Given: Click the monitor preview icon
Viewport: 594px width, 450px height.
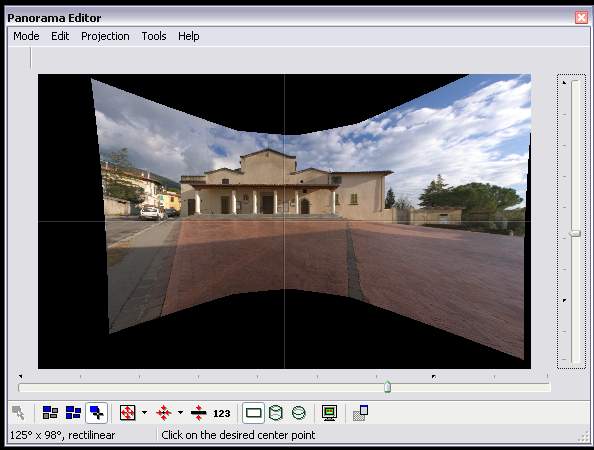Looking at the screenshot, I should pyautogui.click(x=329, y=412).
